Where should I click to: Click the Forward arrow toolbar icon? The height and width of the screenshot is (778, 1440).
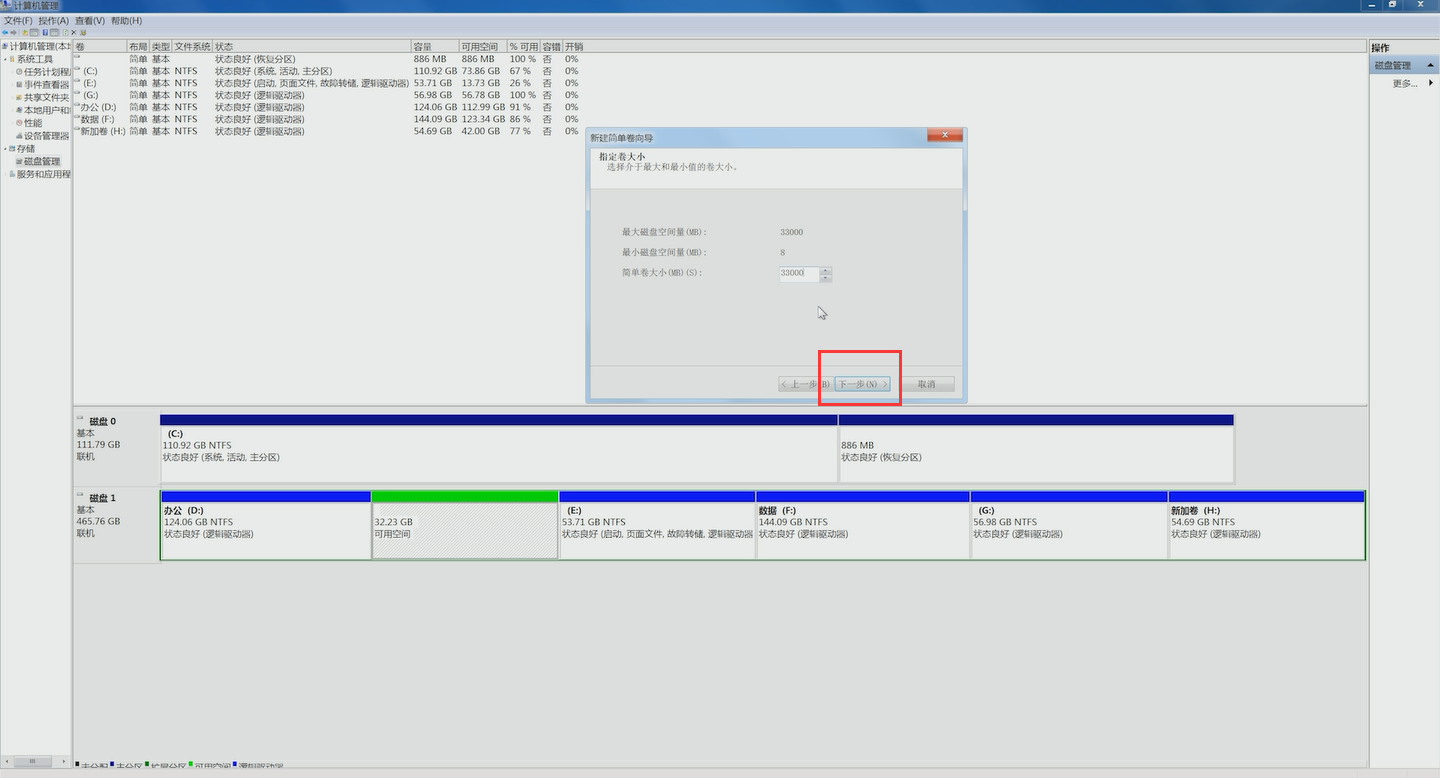(13, 32)
